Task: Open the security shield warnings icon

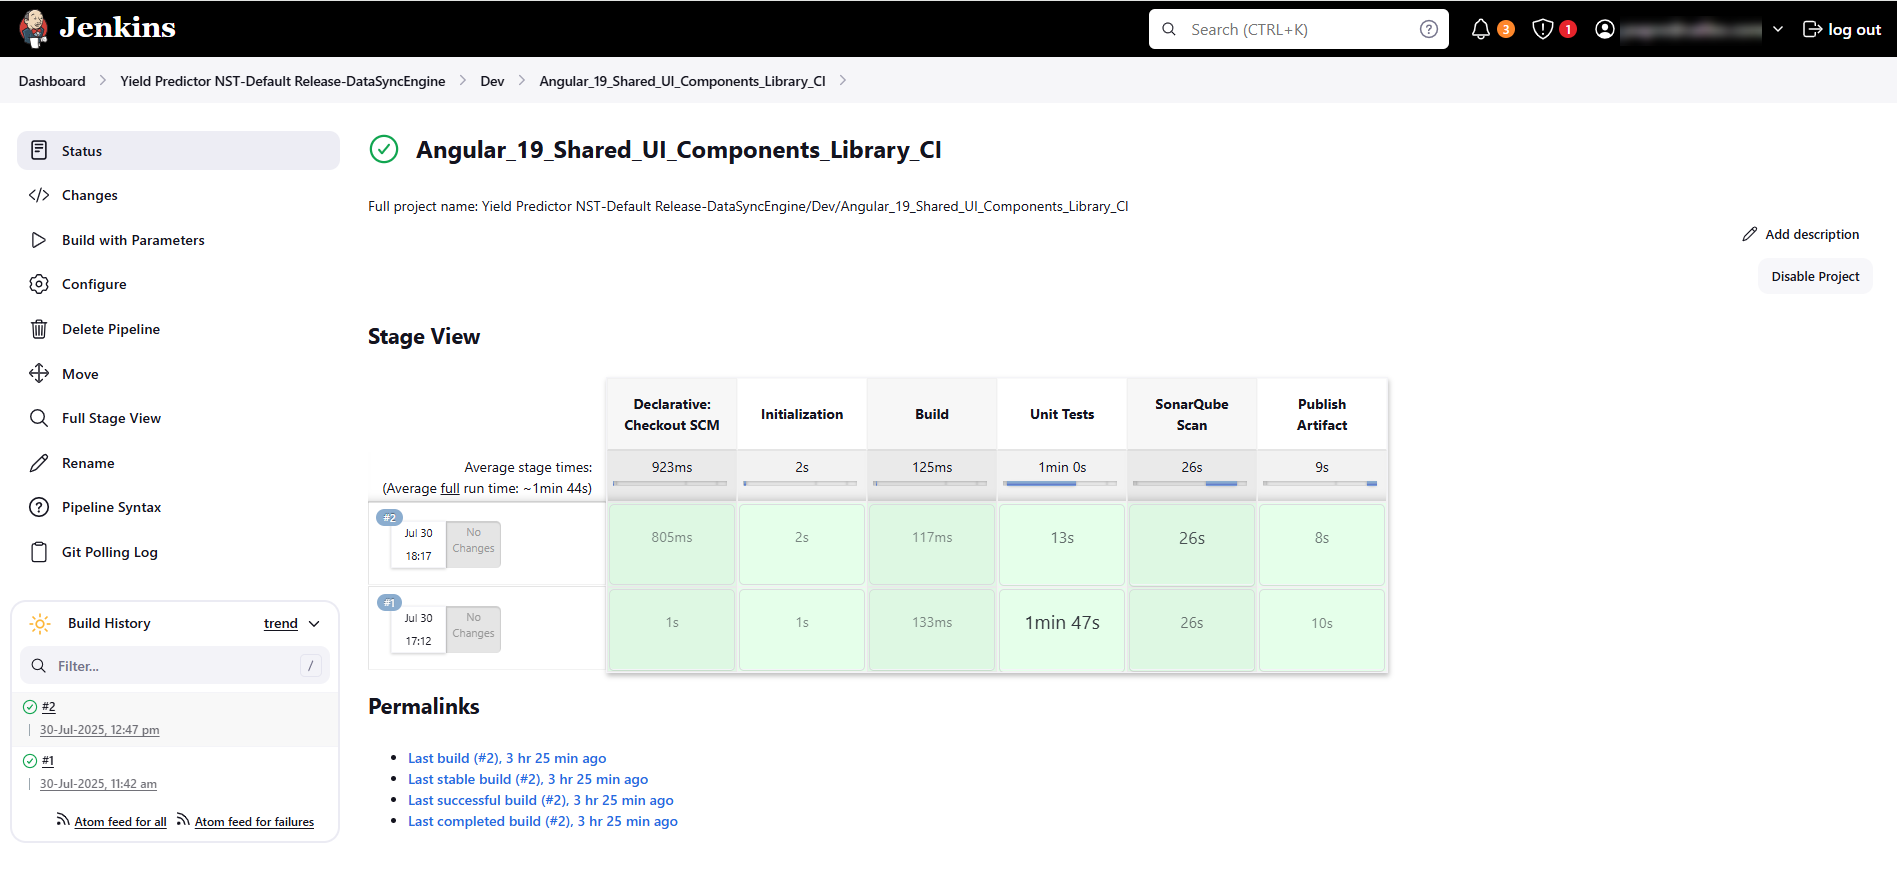Action: click(x=1543, y=29)
